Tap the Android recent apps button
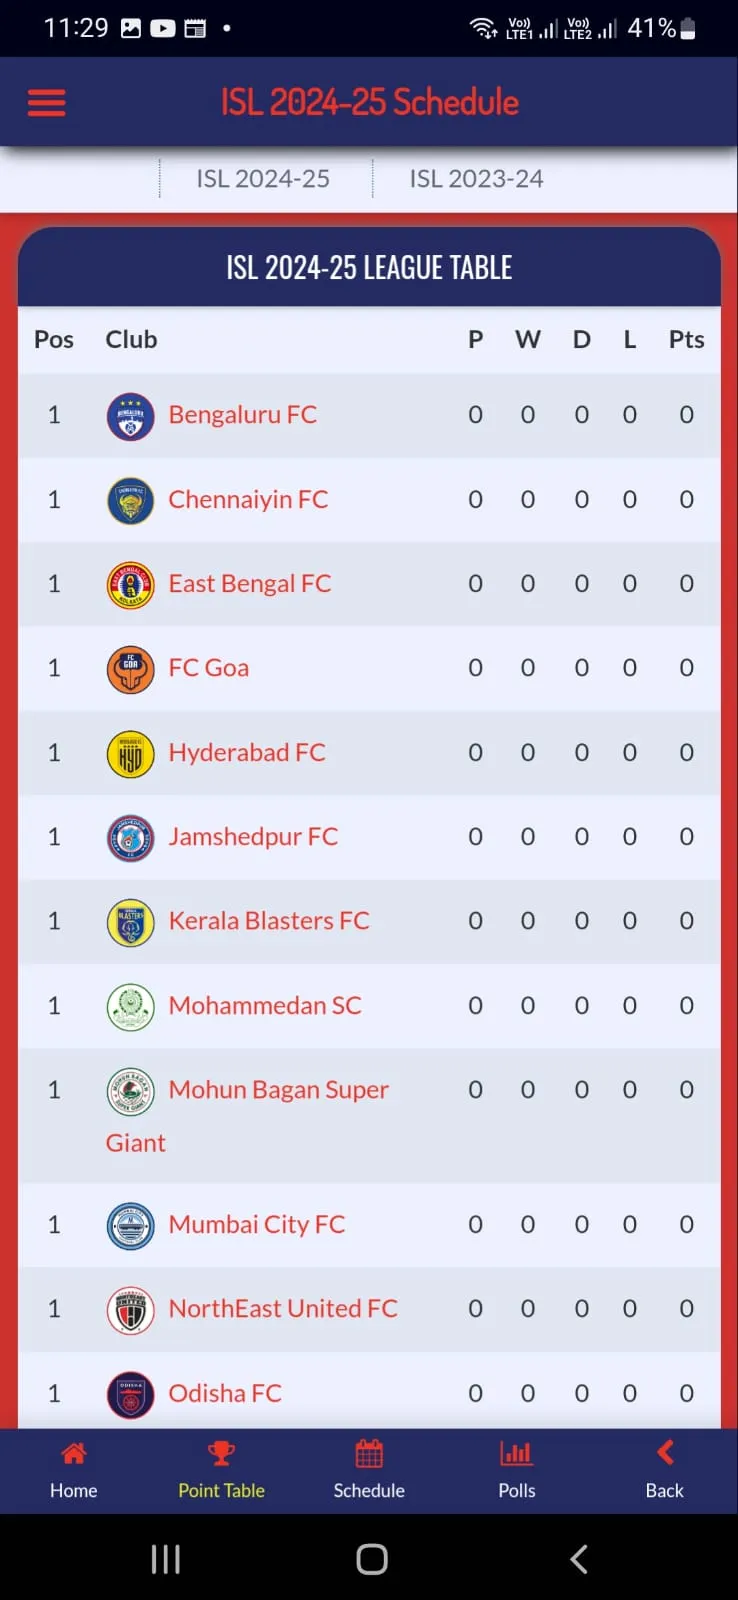Screen dimensions: 738x1600 [x=166, y=1559]
